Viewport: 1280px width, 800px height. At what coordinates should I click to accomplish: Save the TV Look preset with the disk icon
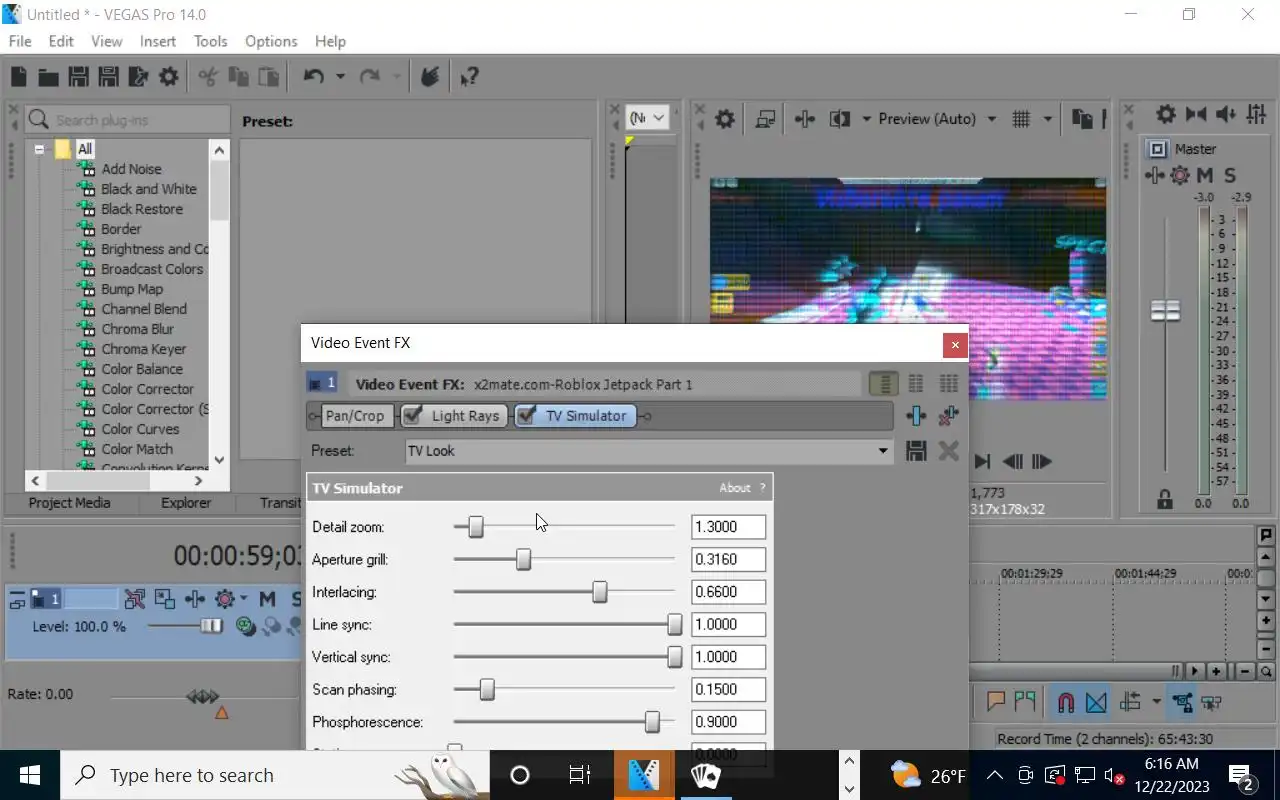(916, 451)
